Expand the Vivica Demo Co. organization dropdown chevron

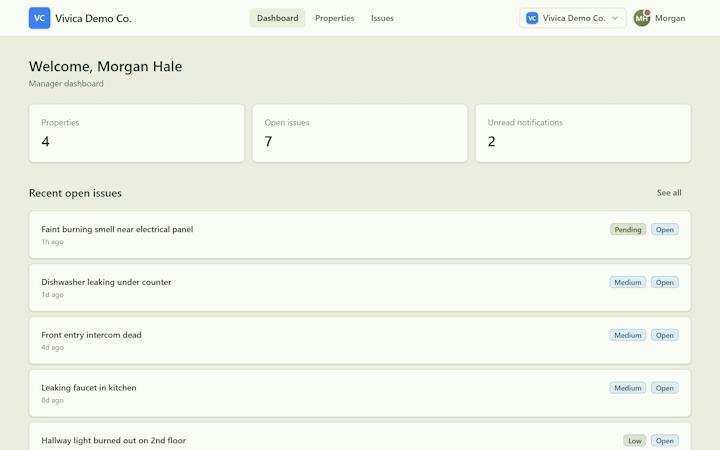click(615, 18)
